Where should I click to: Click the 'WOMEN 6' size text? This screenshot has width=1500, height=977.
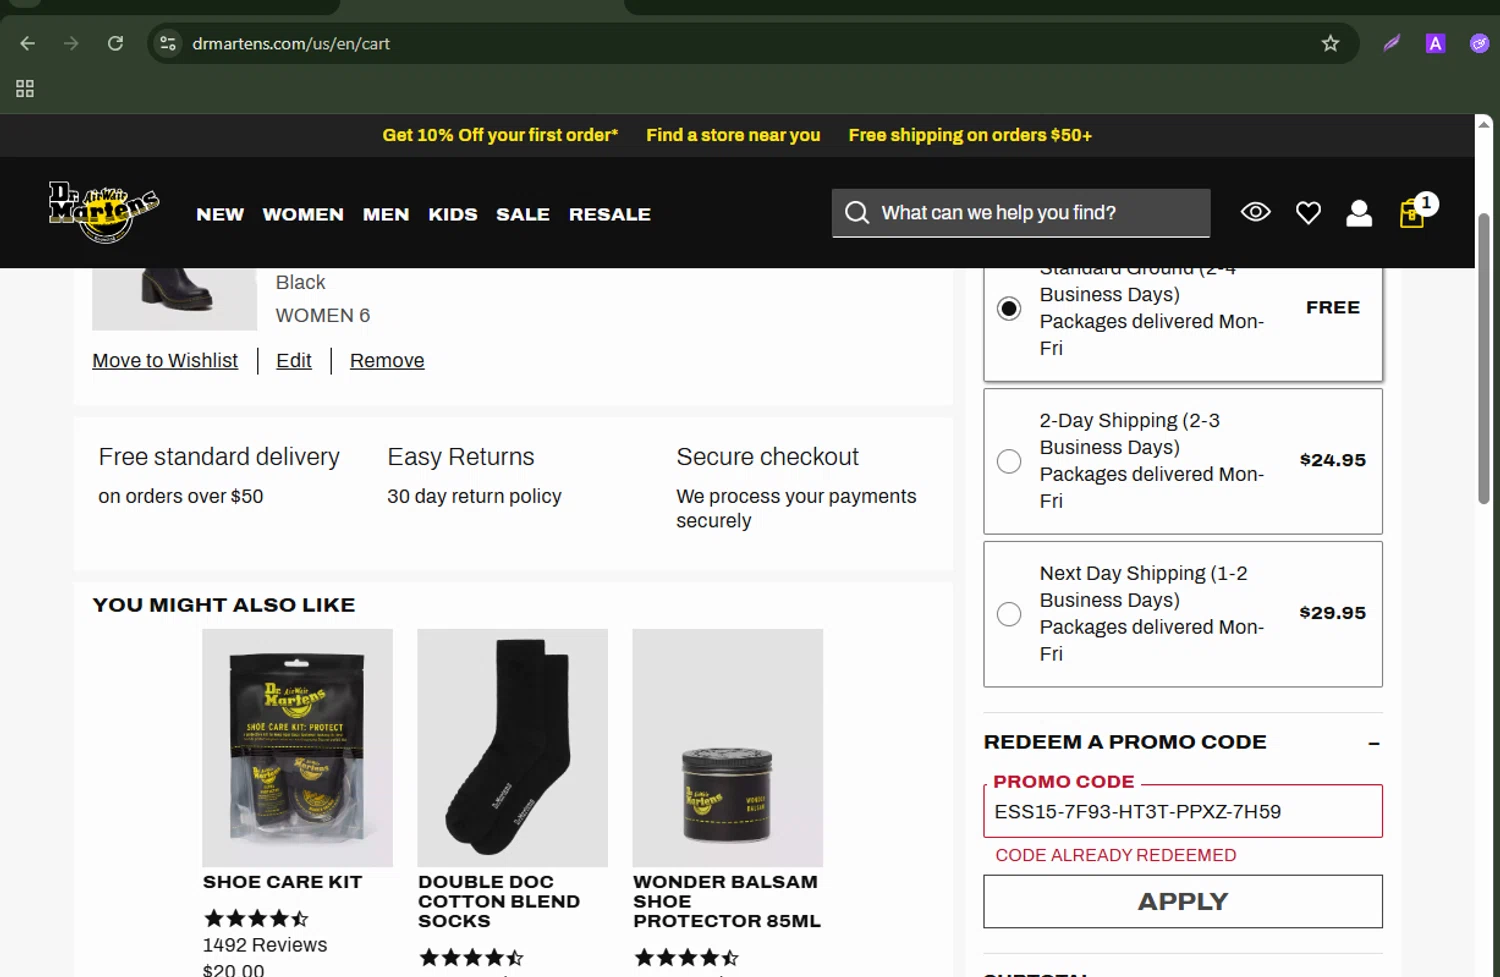click(x=323, y=315)
